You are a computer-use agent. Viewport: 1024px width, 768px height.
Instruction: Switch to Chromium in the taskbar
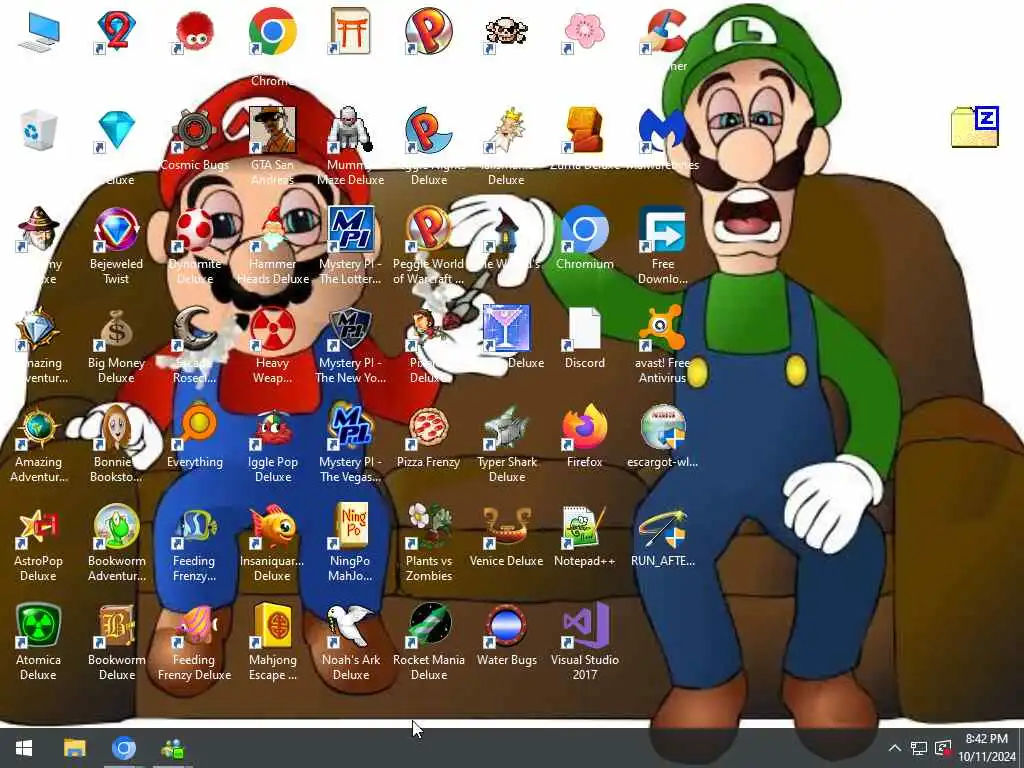[123, 748]
